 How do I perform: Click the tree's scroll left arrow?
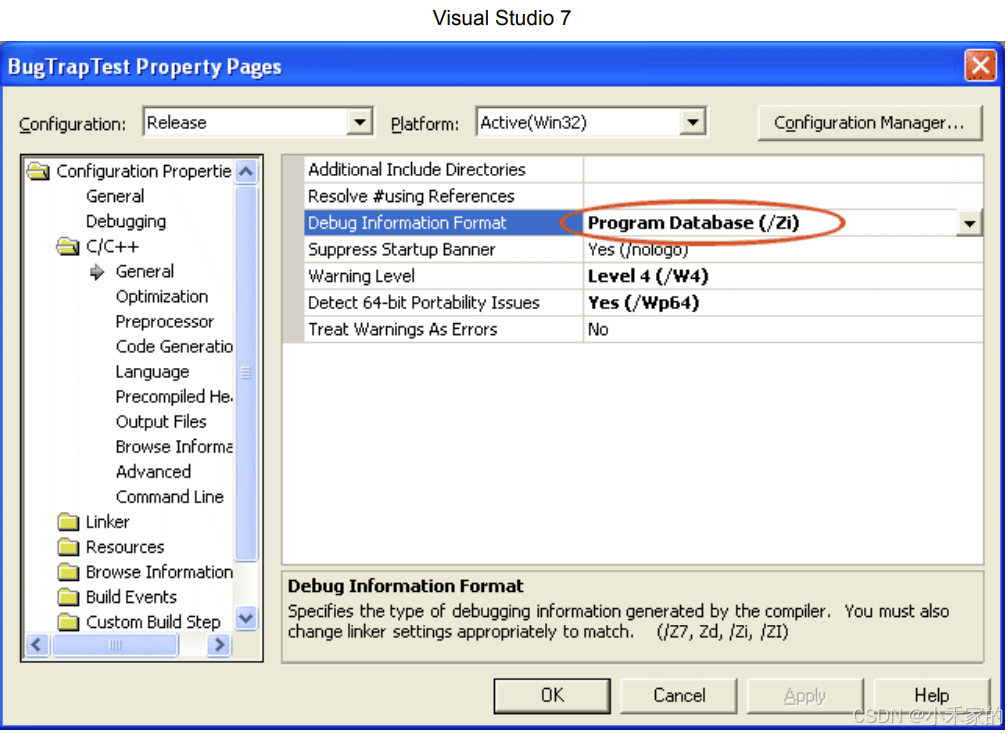click(37, 645)
